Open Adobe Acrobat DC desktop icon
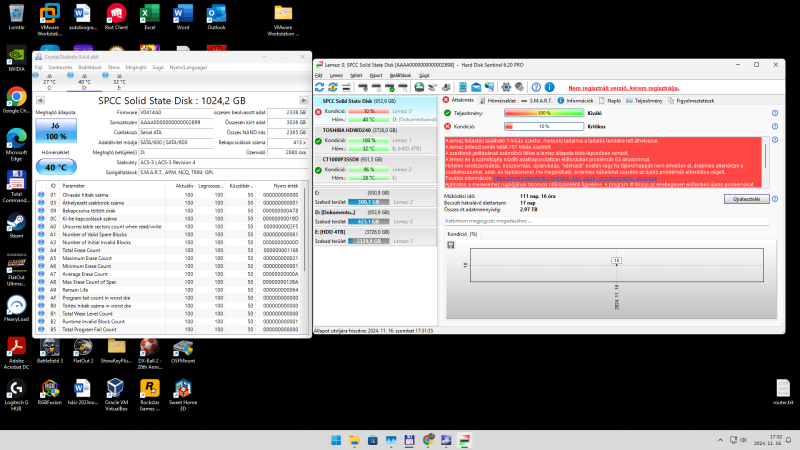Viewport: 800px width, 450px height. coord(16,353)
